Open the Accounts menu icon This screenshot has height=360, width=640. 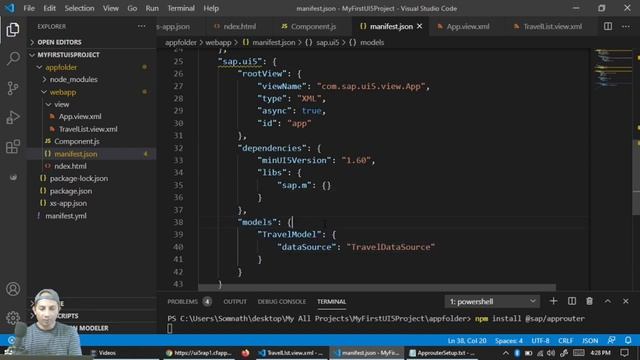pos(13,289)
